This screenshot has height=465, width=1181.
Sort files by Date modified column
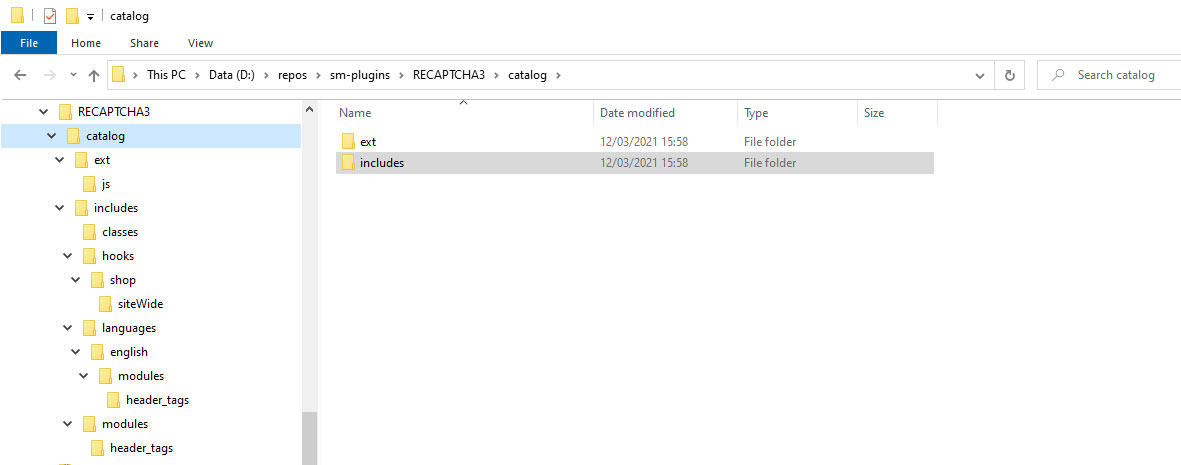coord(637,113)
